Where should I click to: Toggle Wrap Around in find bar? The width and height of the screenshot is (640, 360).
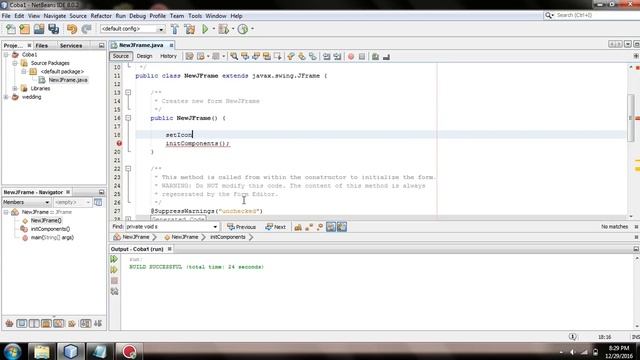pos(342,227)
